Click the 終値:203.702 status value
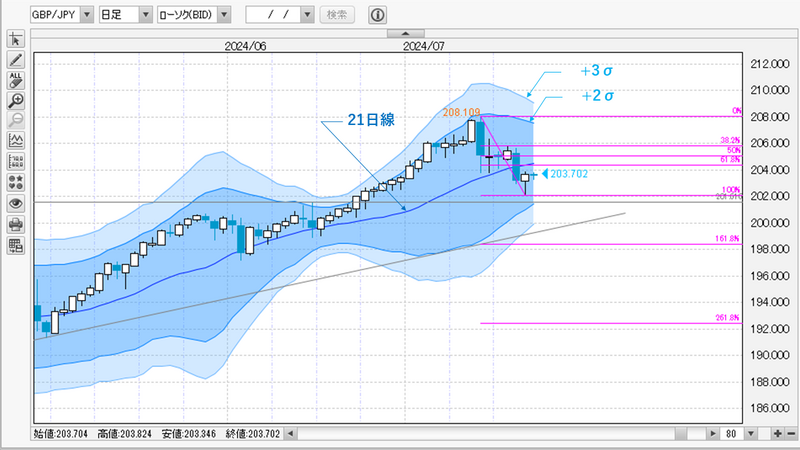800x450 pixels. pos(253,434)
